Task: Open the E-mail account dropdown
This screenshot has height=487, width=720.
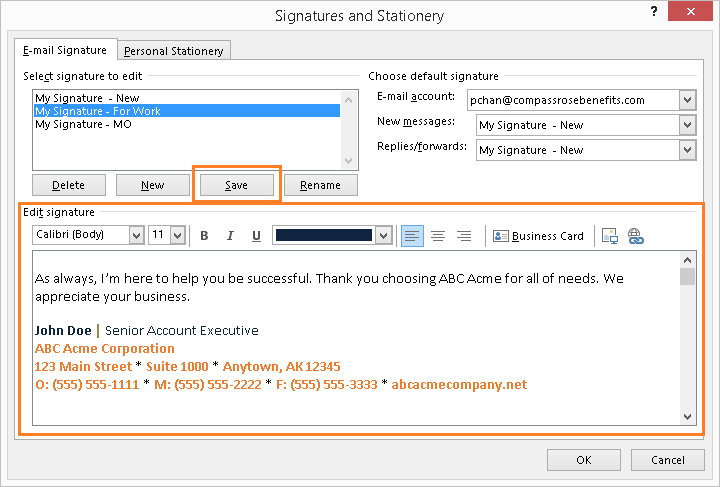Action: pos(686,100)
